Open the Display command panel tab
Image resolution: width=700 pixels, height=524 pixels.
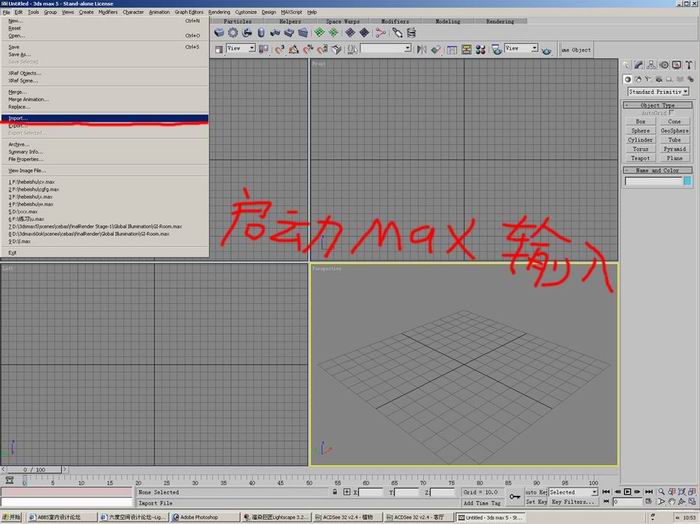pyautogui.click(x=677, y=65)
